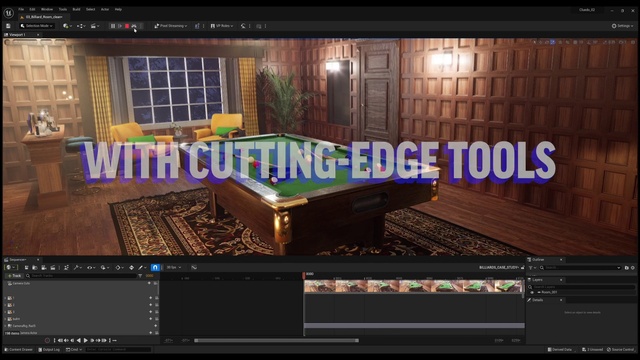Click the plus icon on CameraRig_Rail5 row
Image resolution: width=640 pixels, height=360 pixels.
[x=156, y=326]
